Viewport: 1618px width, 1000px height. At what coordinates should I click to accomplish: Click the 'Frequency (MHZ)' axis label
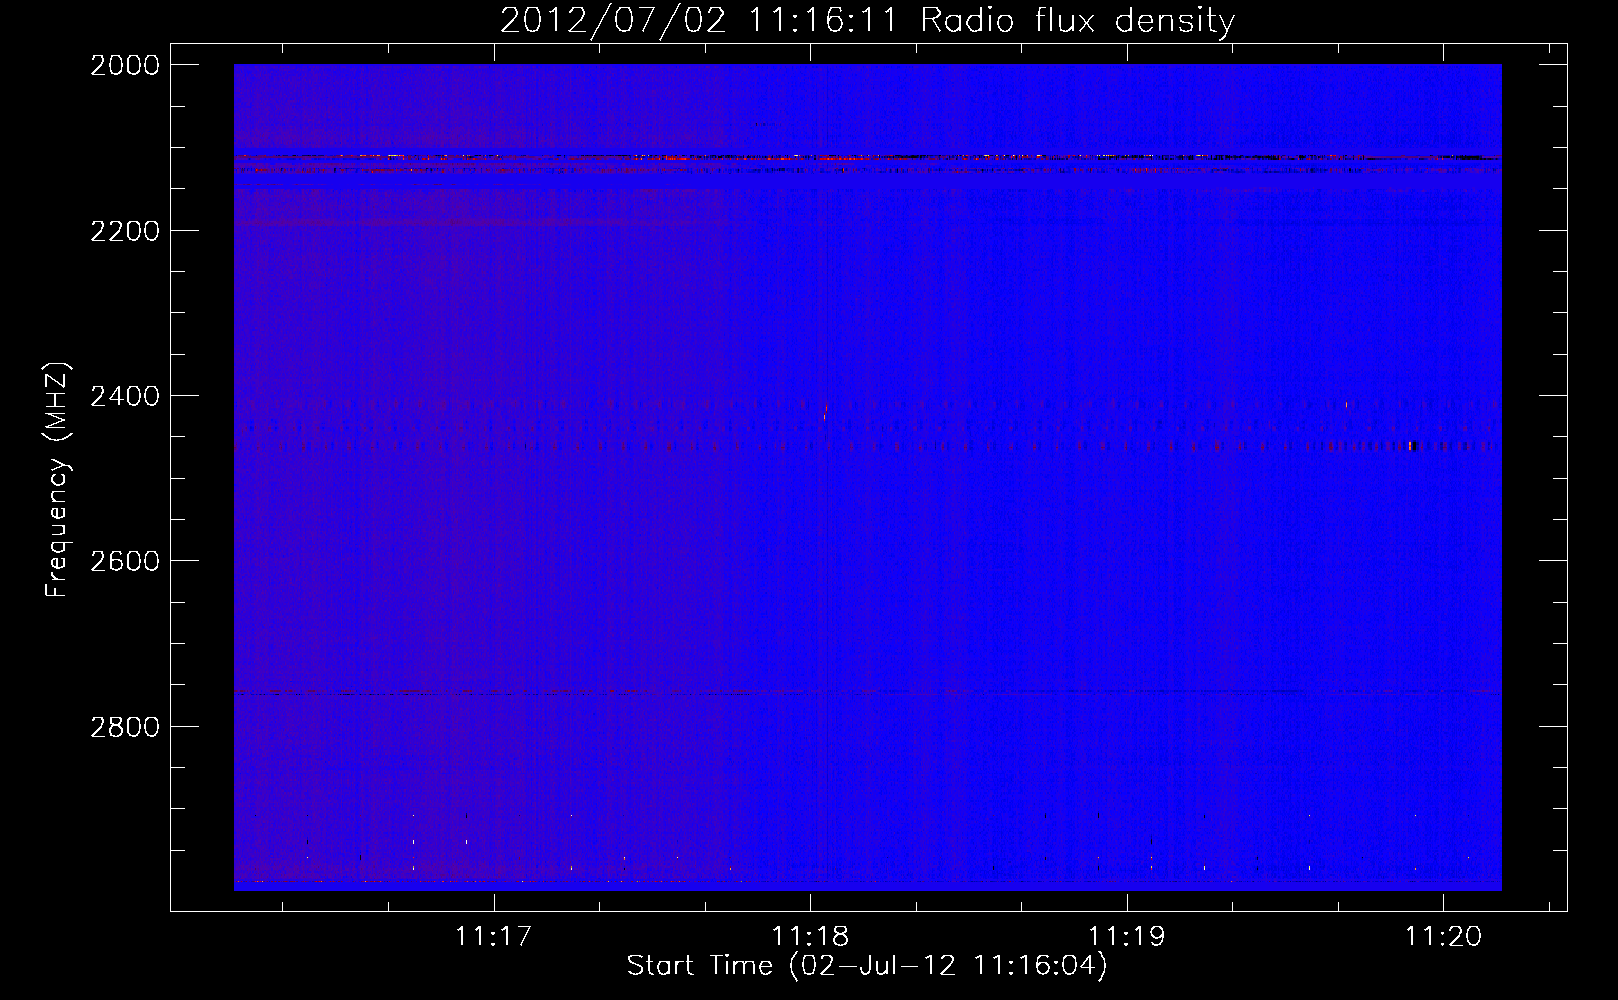(58, 480)
